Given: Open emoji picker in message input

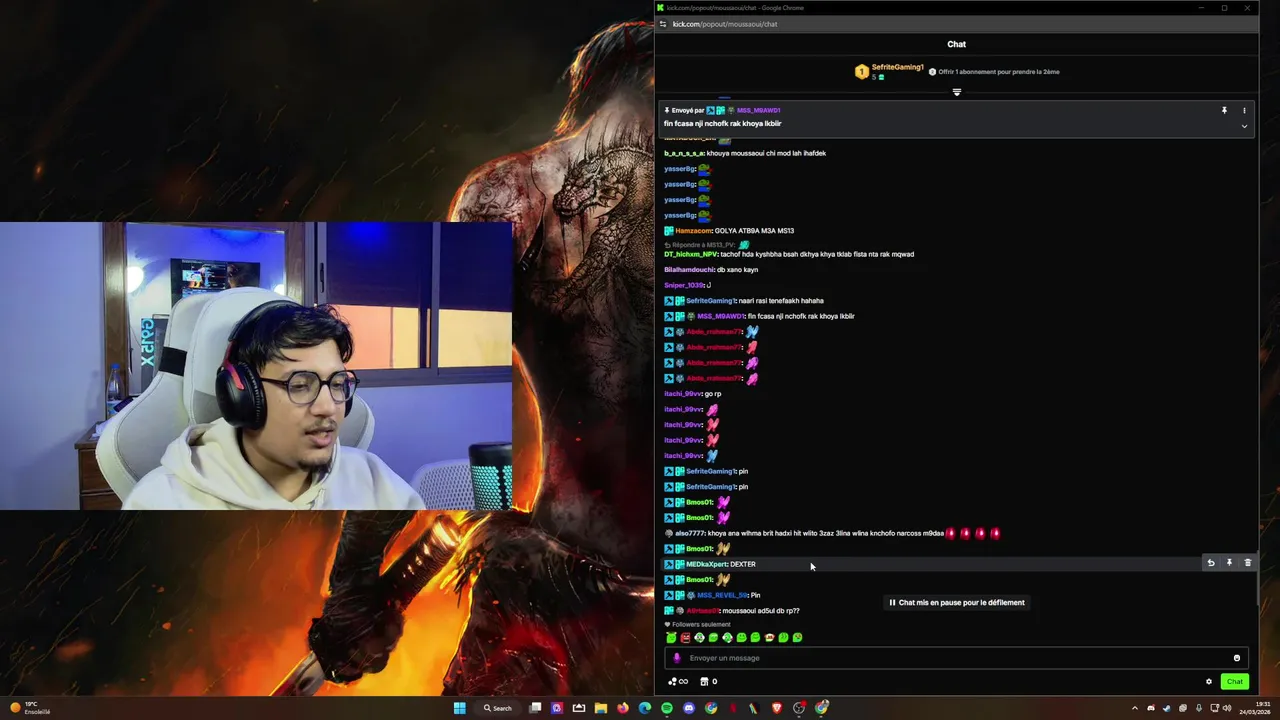Looking at the screenshot, I should coord(1237,658).
